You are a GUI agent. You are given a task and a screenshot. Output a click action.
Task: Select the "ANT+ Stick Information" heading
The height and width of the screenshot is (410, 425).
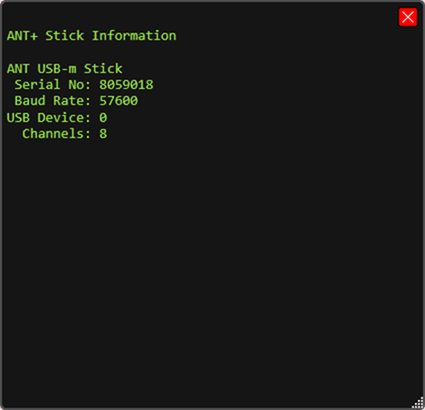click(x=92, y=36)
